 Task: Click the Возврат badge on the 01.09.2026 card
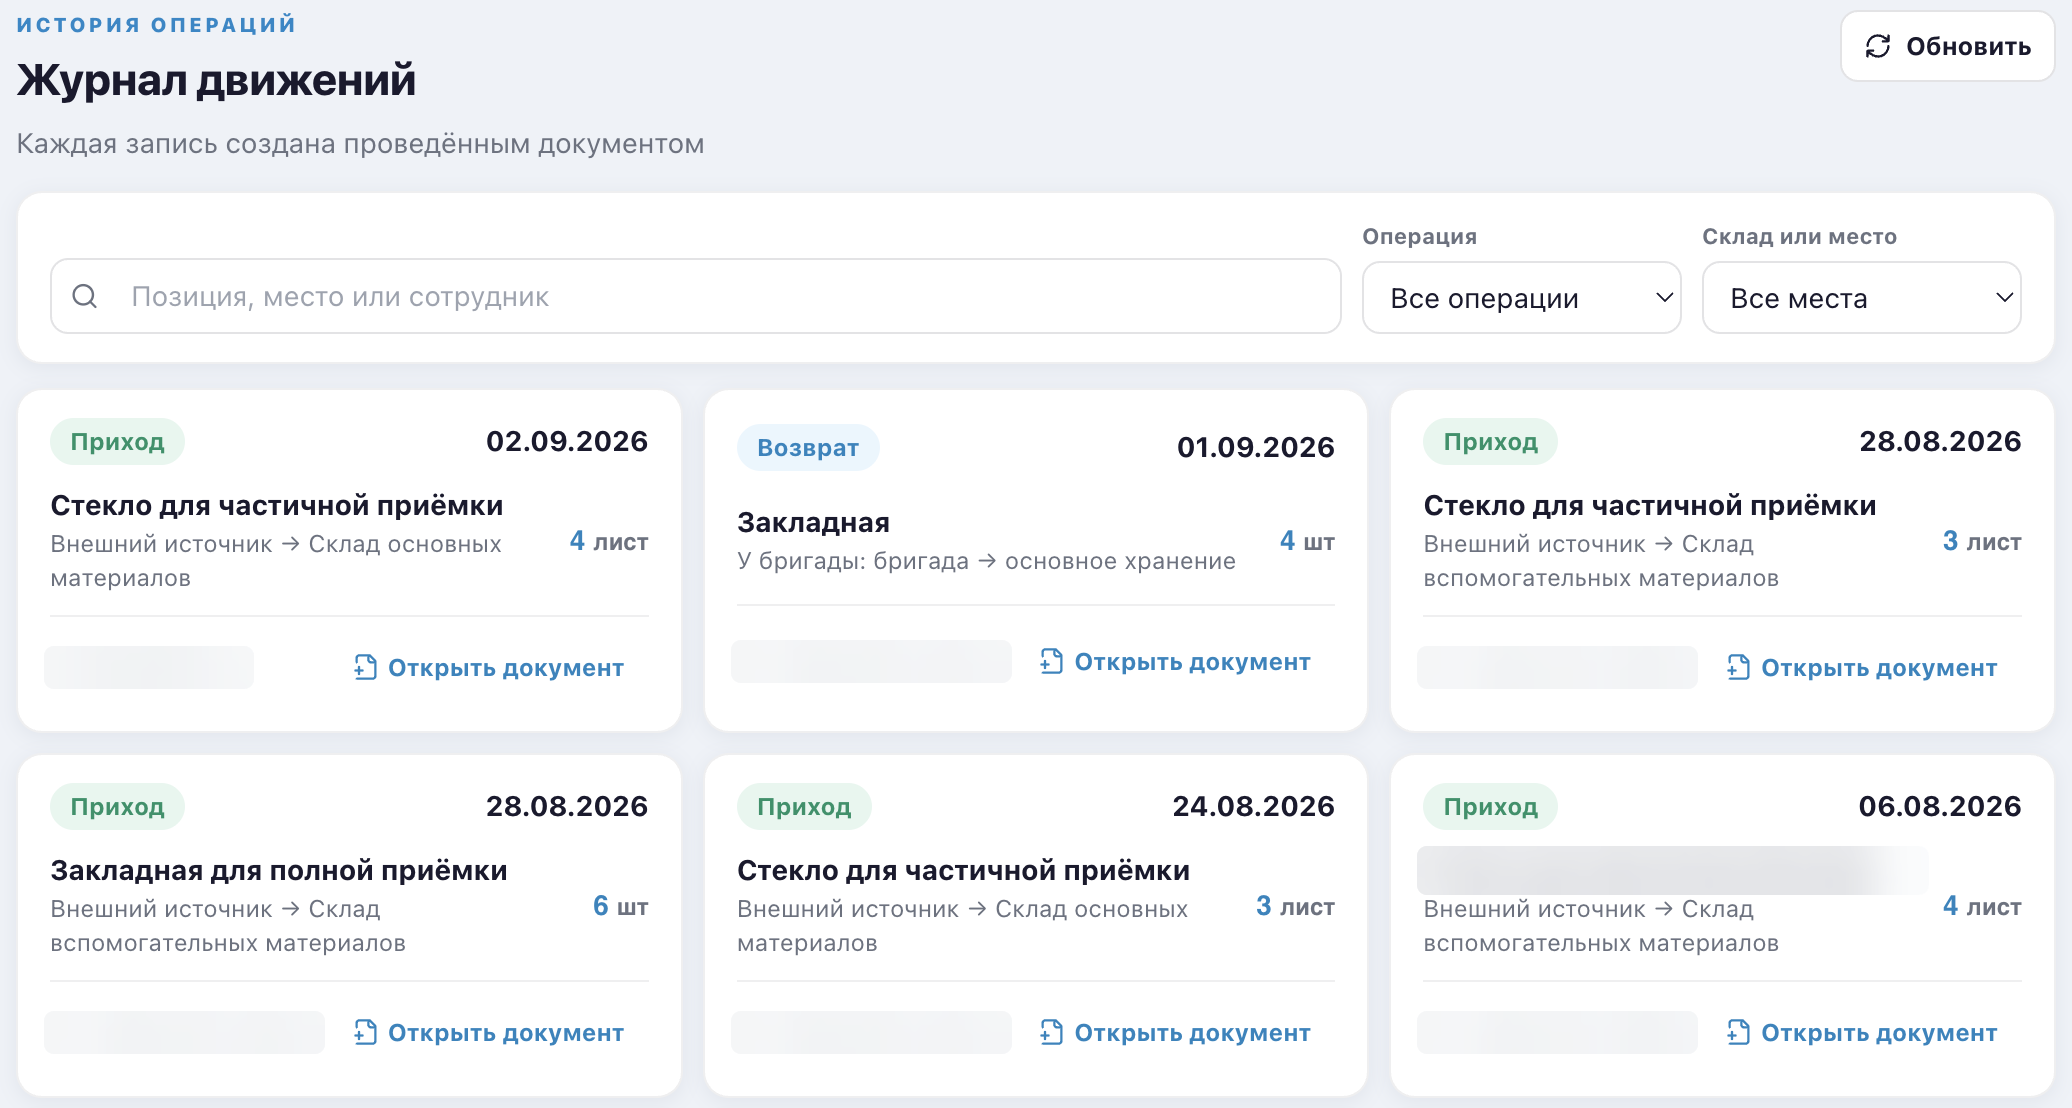coord(808,448)
